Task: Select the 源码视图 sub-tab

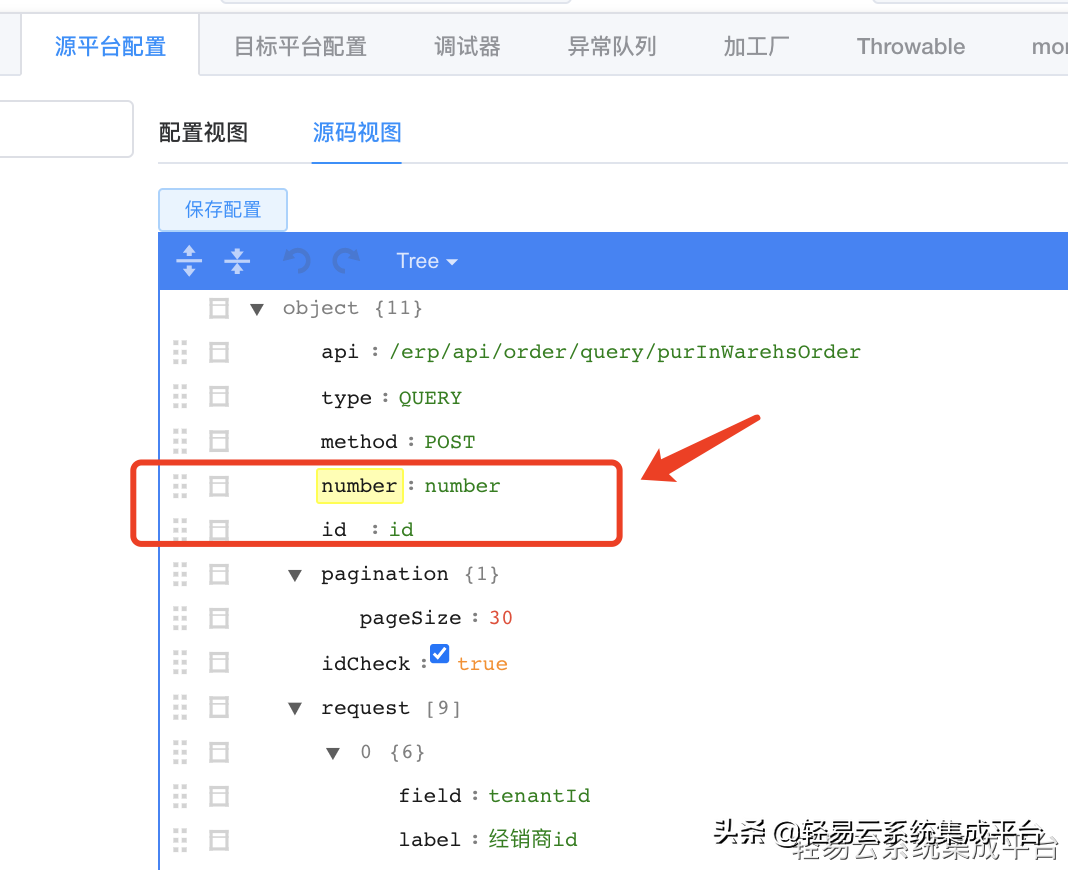Action: click(x=357, y=132)
